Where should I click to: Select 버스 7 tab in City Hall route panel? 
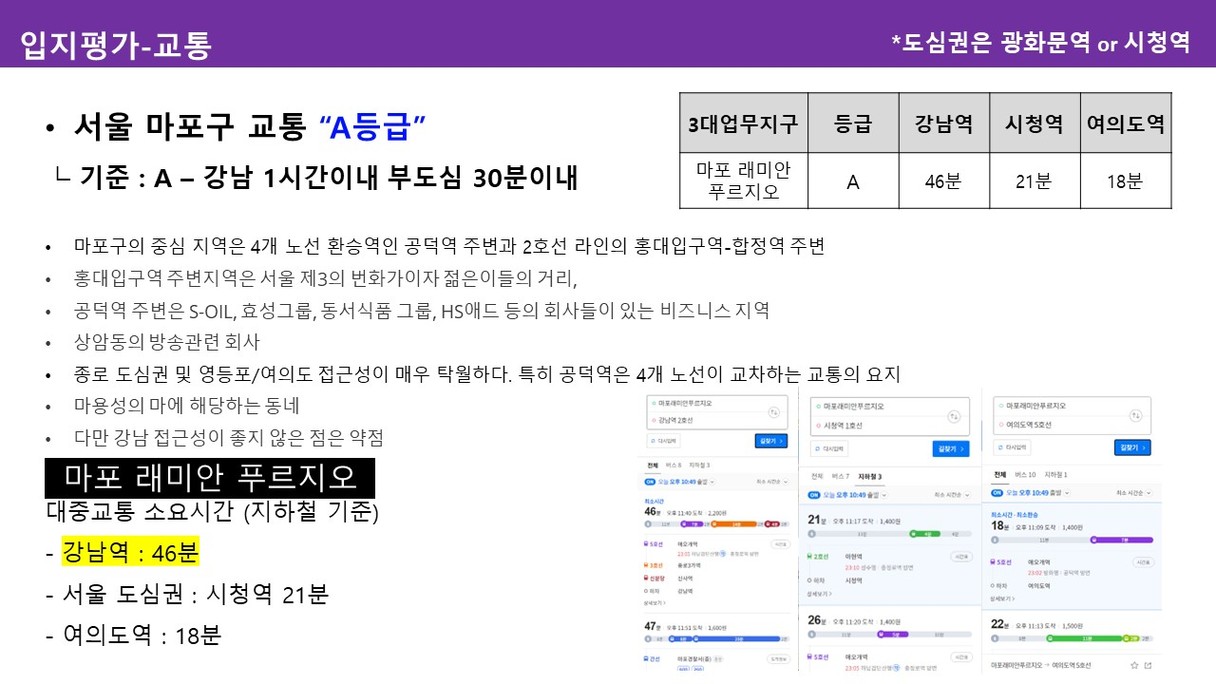(x=840, y=475)
